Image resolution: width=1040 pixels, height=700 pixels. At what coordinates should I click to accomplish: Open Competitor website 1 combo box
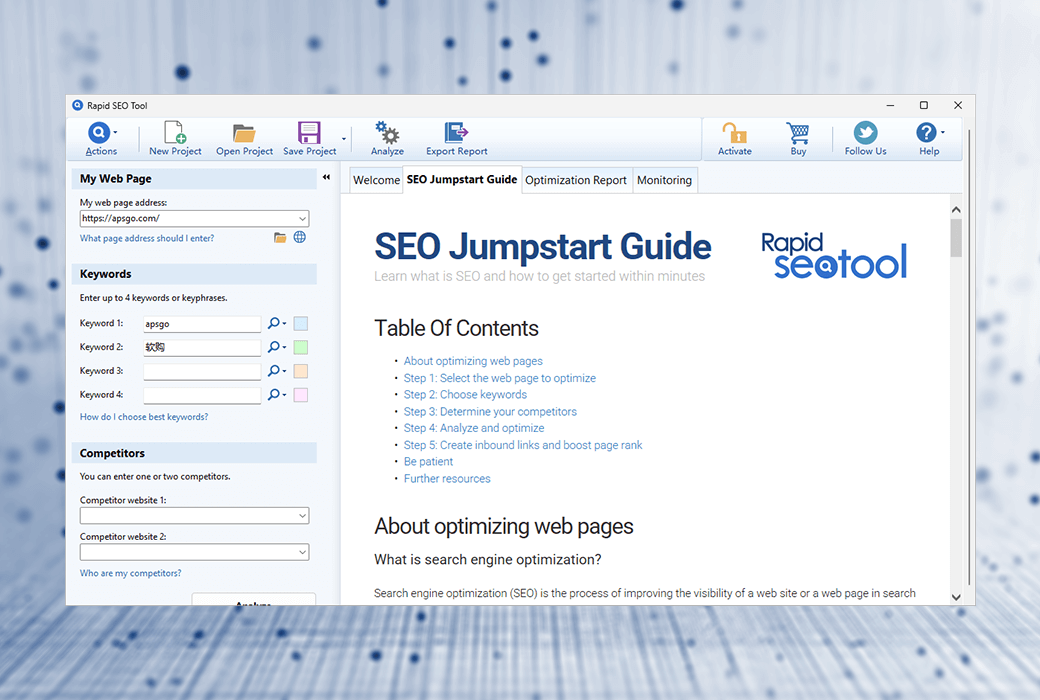[194, 516]
